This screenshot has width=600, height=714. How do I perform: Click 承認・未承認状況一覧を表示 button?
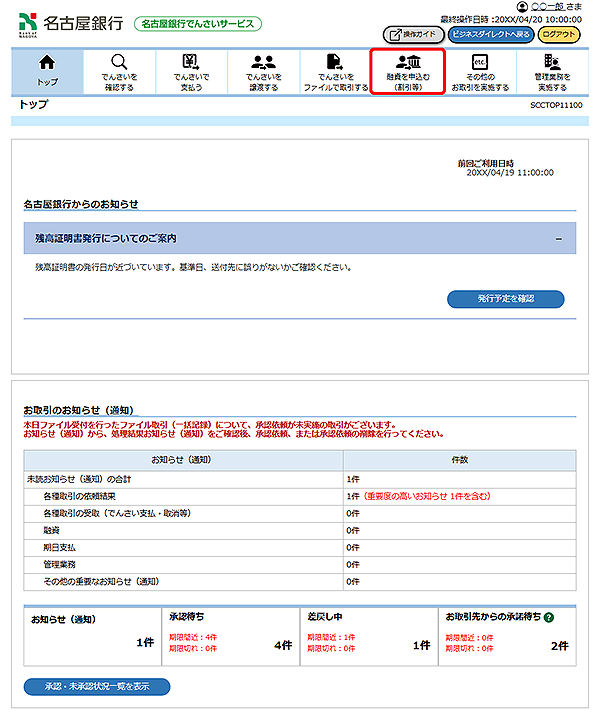pos(97,687)
